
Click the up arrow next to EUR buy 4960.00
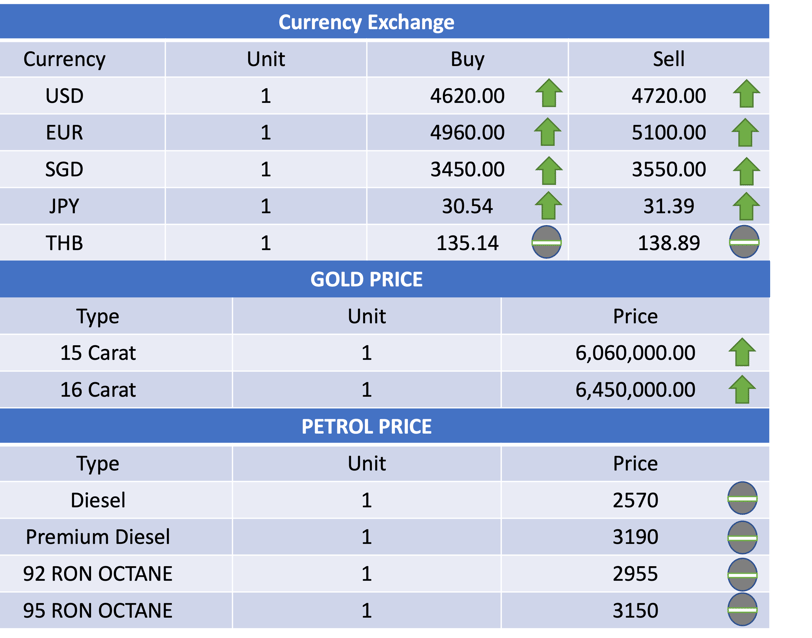pos(547,133)
